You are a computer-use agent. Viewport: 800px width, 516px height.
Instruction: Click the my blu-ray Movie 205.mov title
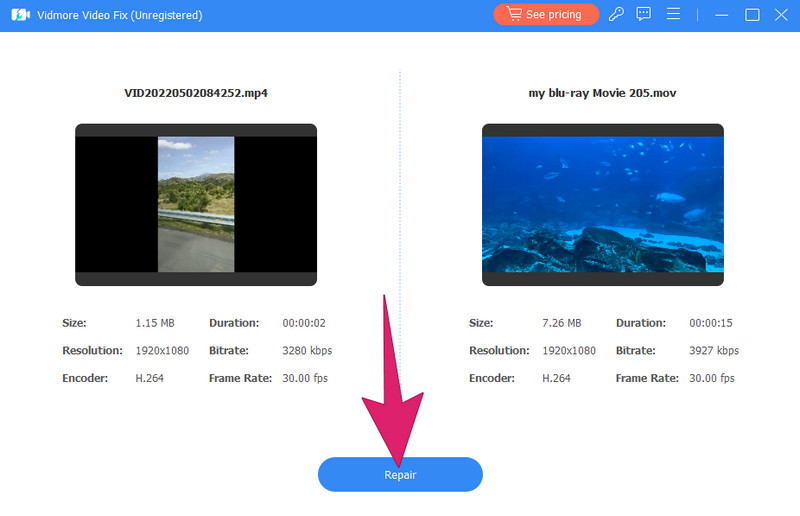(x=603, y=93)
